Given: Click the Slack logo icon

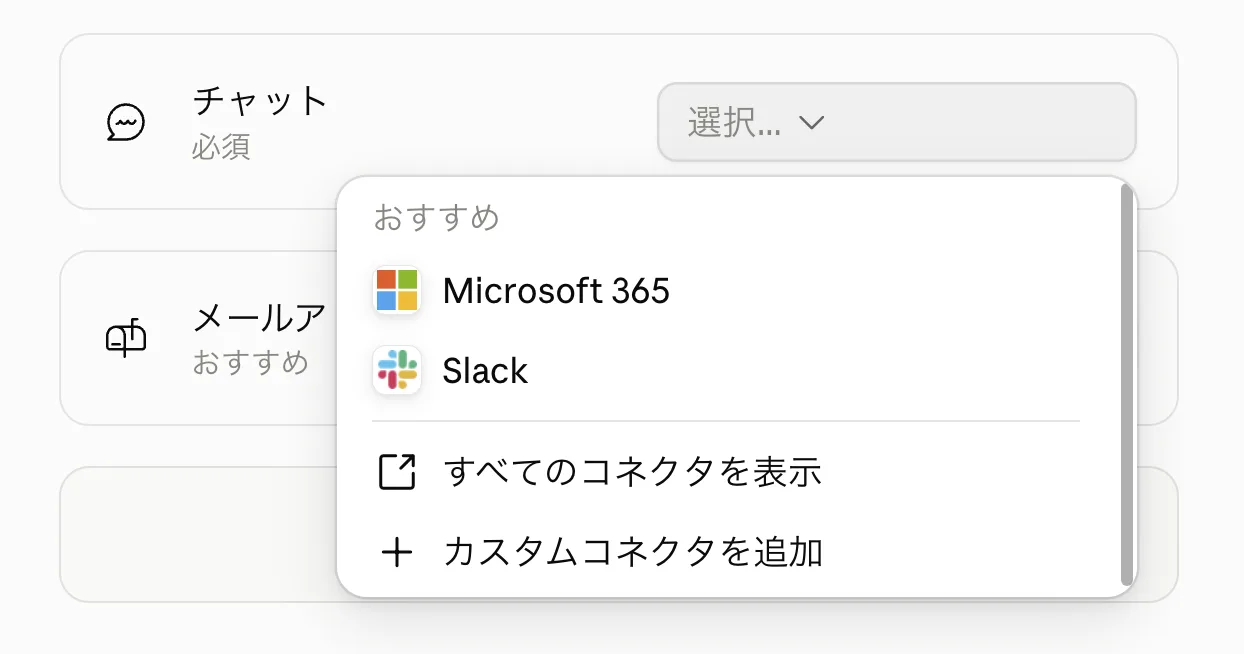Looking at the screenshot, I should point(397,371).
